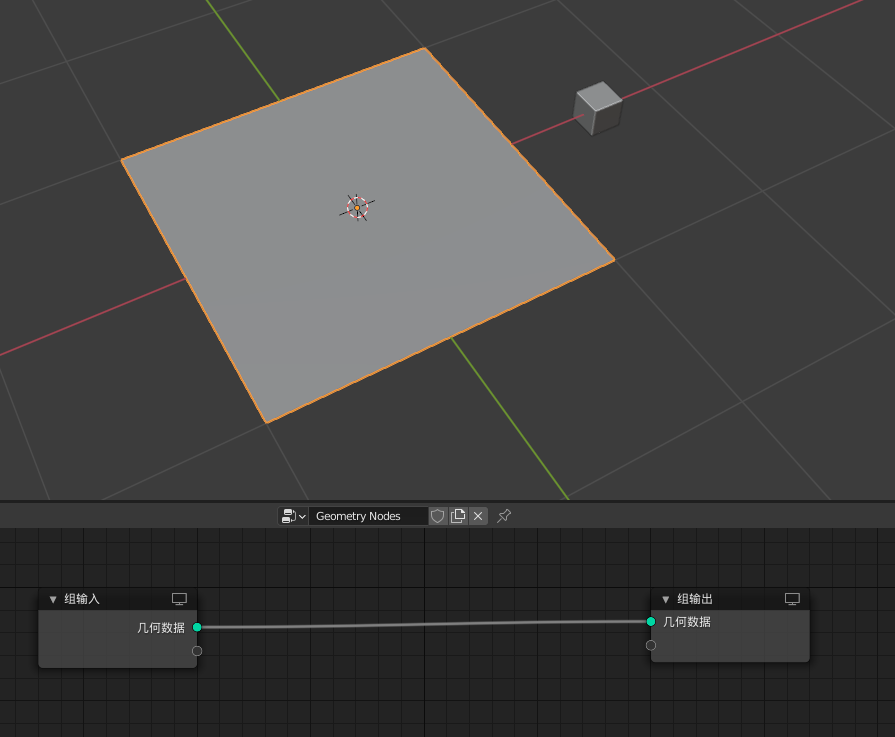Viewport: 895px width, 737px height.
Task: Click the shield icon next to Geometry Nodes name
Action: tap(438, 515)
